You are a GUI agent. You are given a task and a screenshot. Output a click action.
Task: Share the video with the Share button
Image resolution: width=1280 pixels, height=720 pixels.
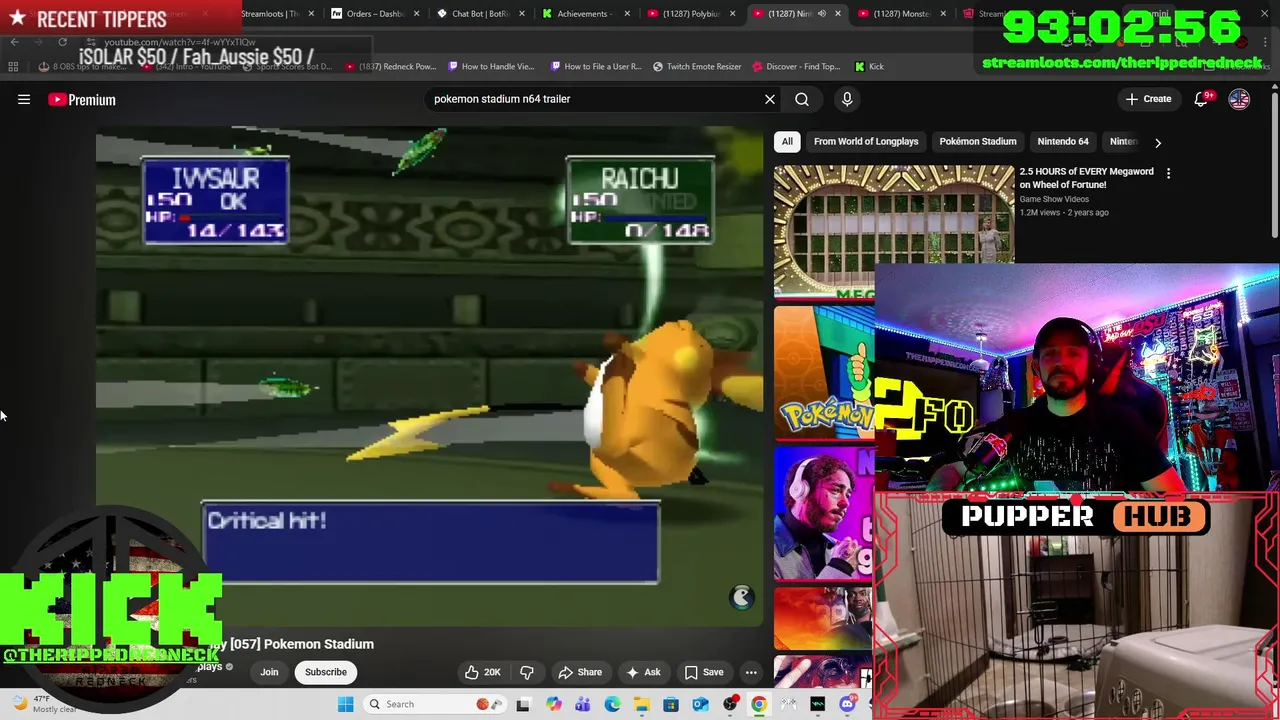point(580,672)
